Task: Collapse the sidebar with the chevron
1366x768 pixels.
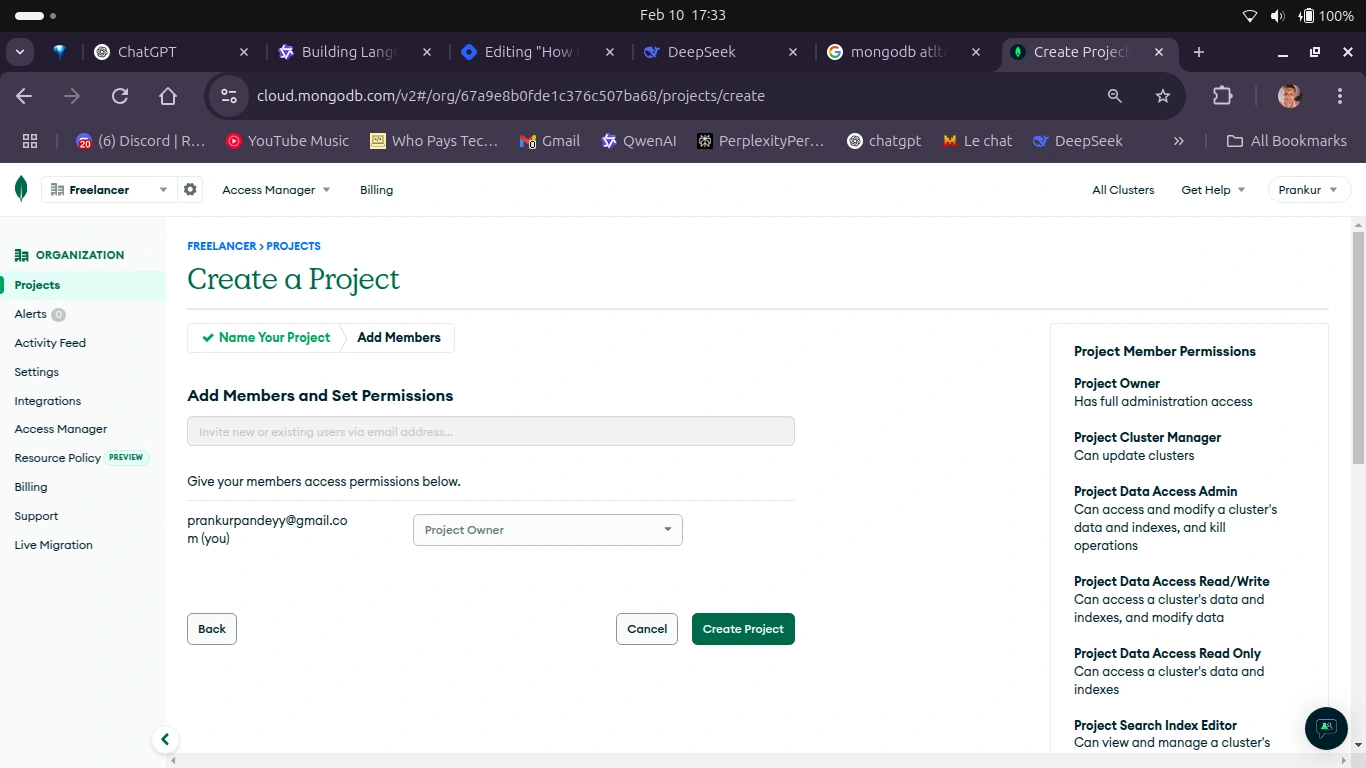Action: pos(165,739)
